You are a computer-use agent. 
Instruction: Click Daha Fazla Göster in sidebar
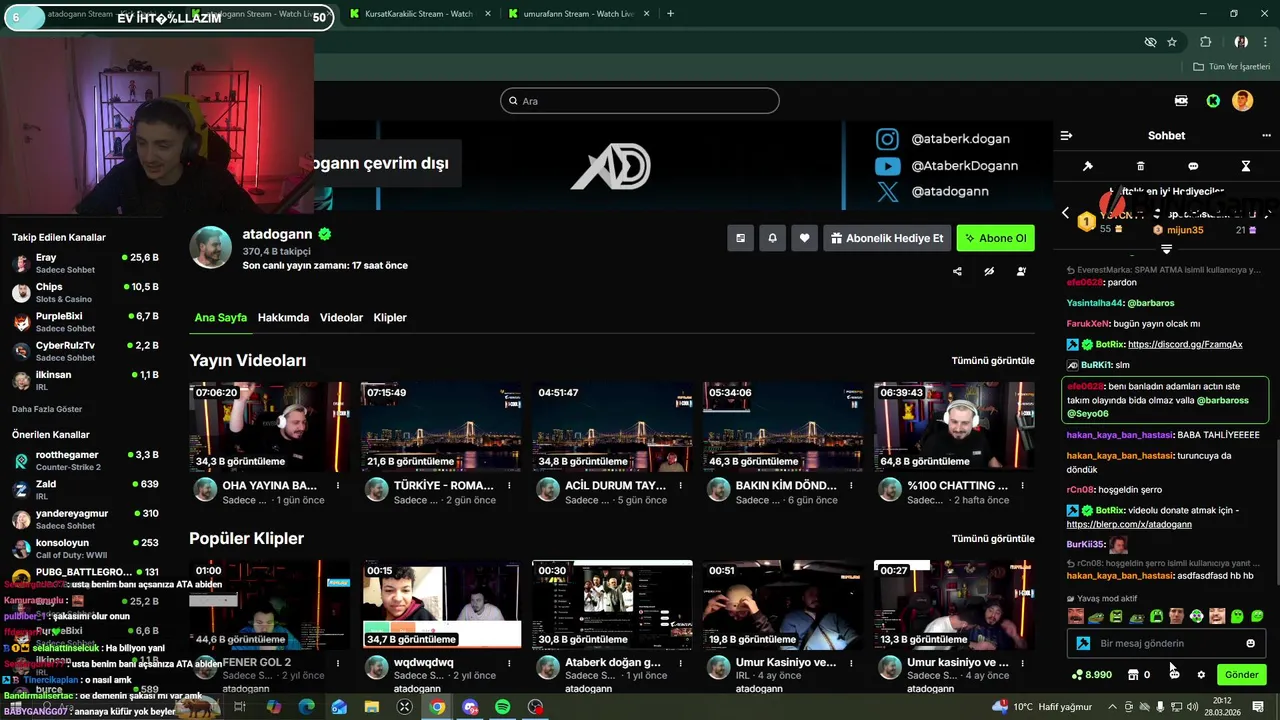47,409
